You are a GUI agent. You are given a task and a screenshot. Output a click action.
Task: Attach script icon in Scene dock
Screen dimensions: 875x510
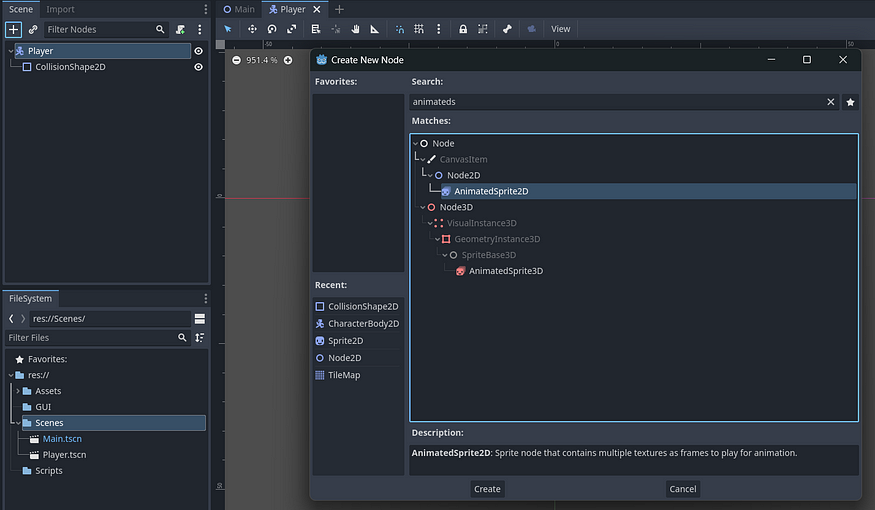pyautogui.click(x=180, y=30)
